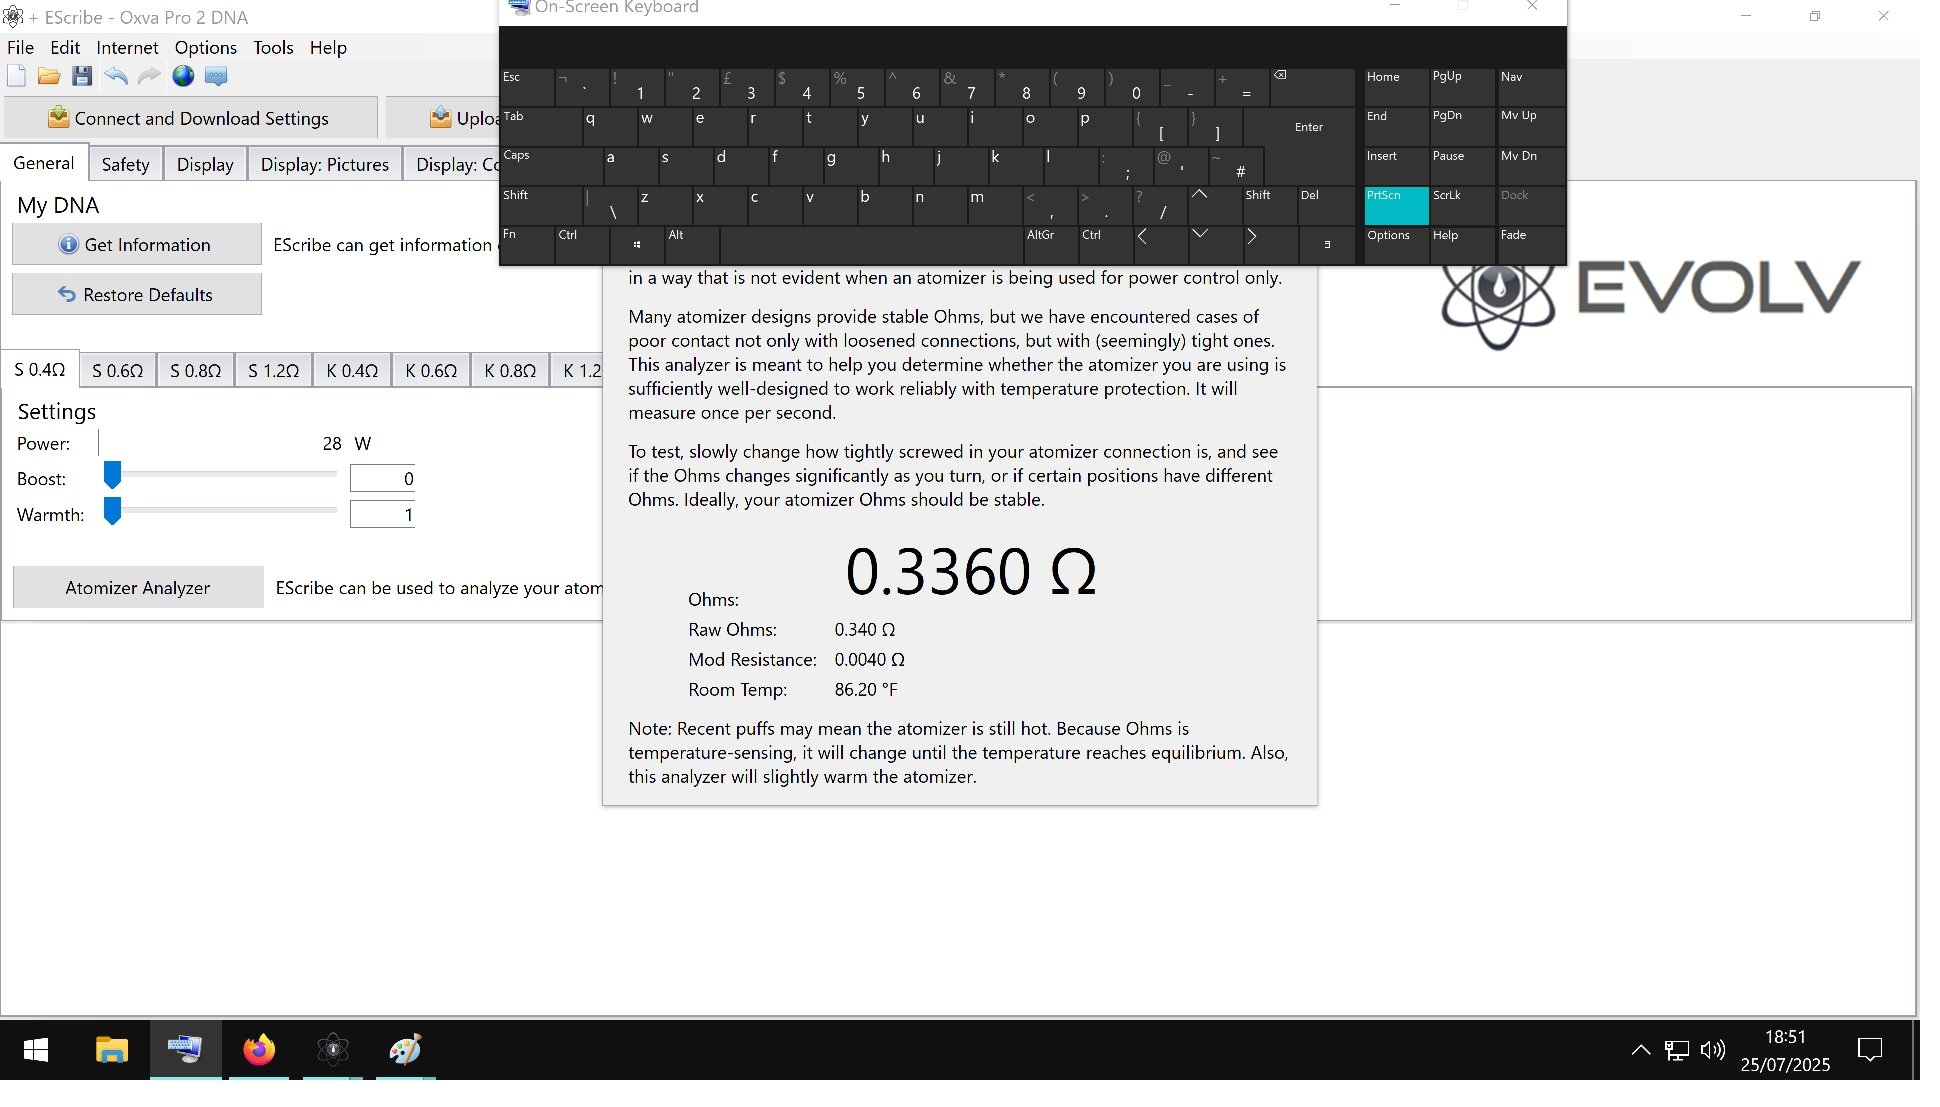Viewport: 1940px width, 1107px height.
Task: Open the Tools menu
Action: pos(273,47)
